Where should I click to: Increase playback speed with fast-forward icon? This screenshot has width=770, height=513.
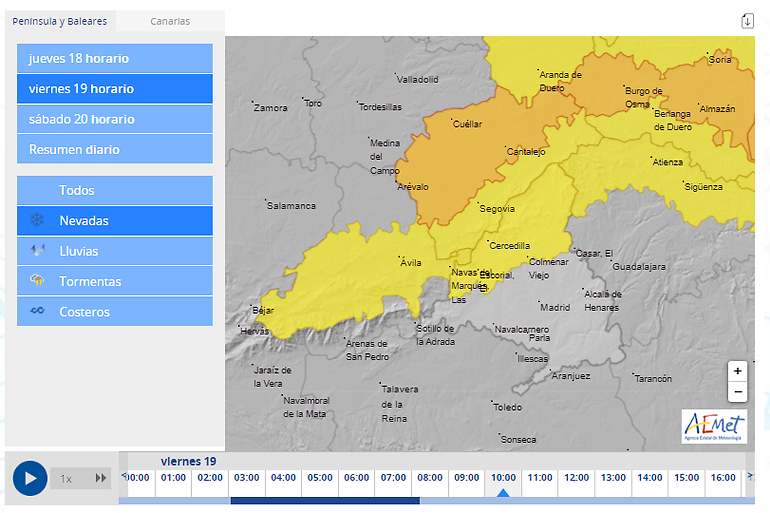[x=101, y=478]
